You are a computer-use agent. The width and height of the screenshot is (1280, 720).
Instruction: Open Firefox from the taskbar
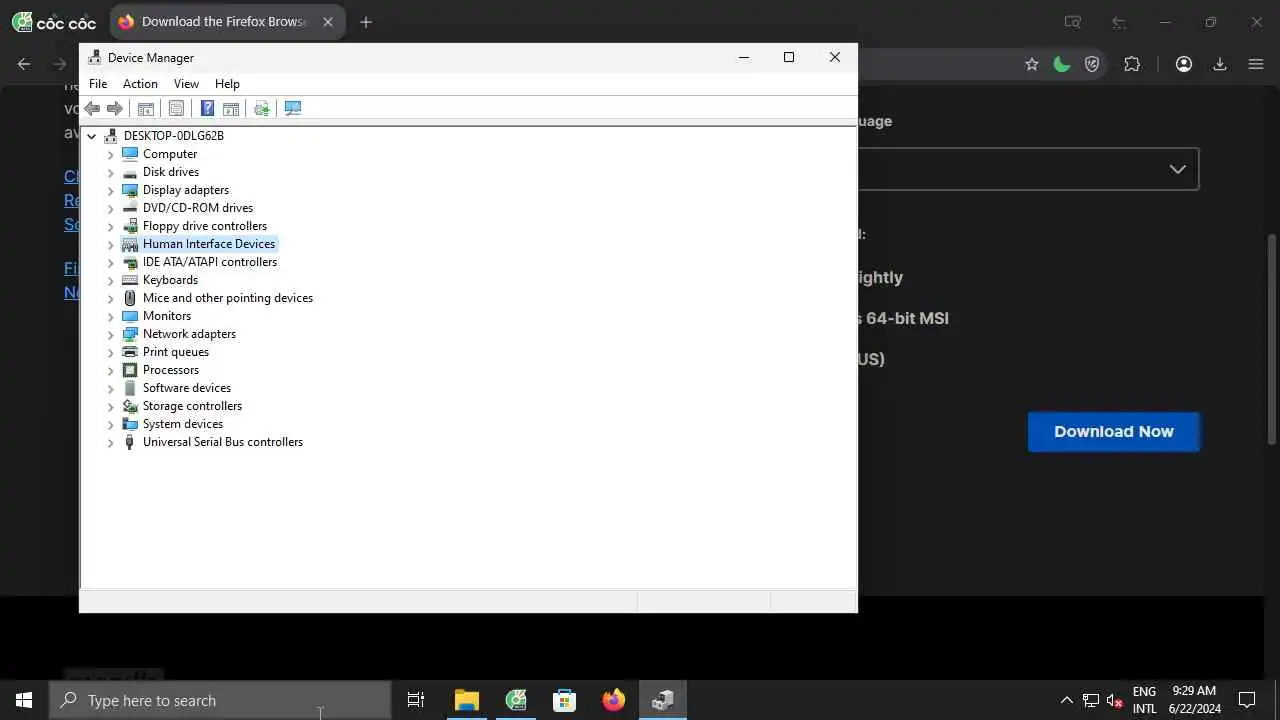(614, 700)
